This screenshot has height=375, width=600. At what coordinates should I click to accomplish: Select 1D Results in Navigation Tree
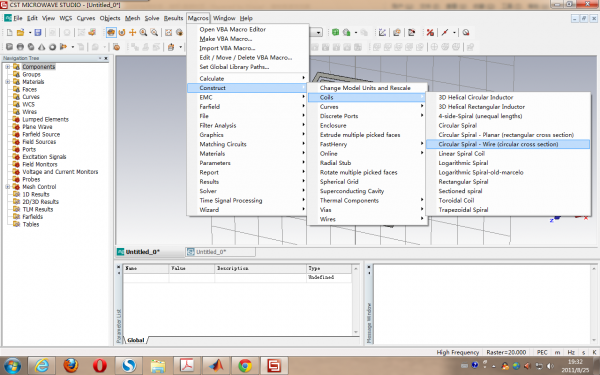pos(36,194)
